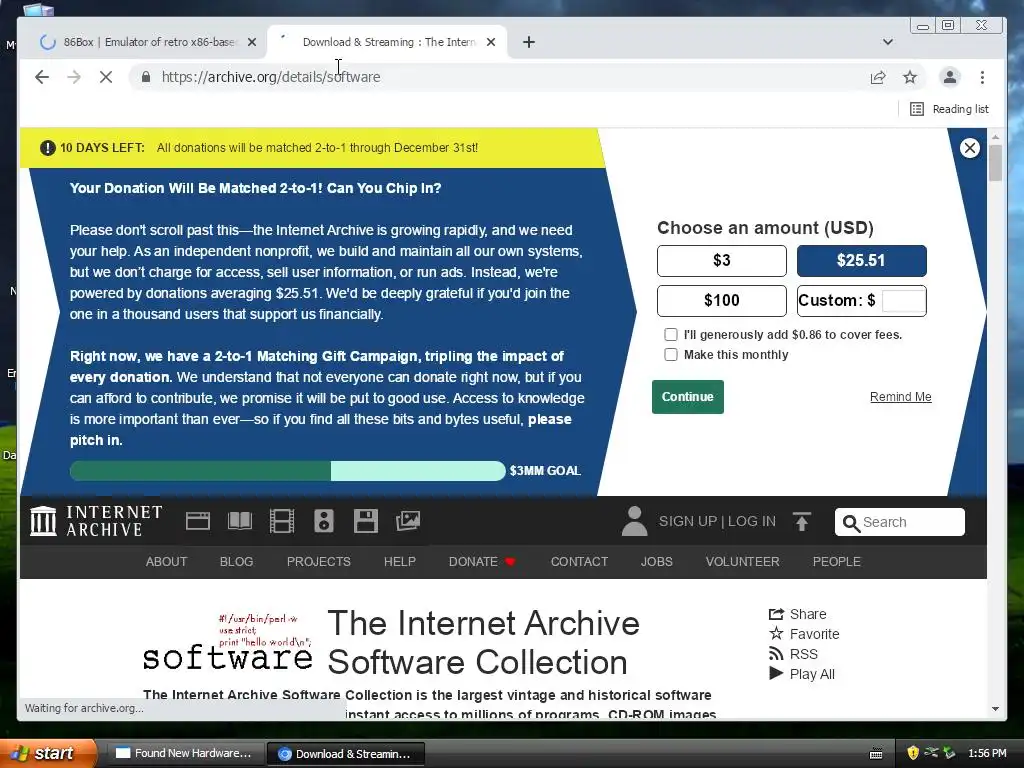
Task: Bookmark this page with star icon
Action: (x=910, y=77)
